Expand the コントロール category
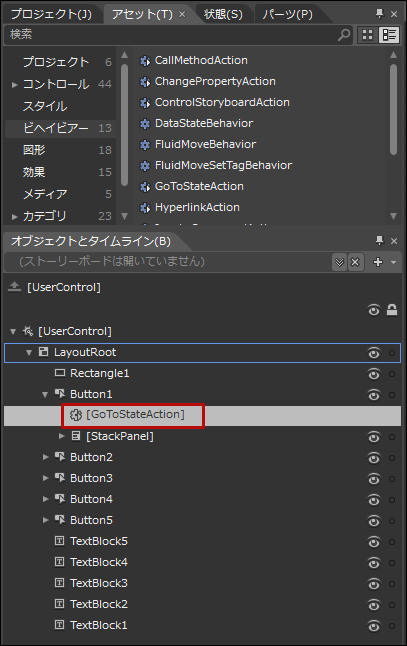 coord(14,84)
